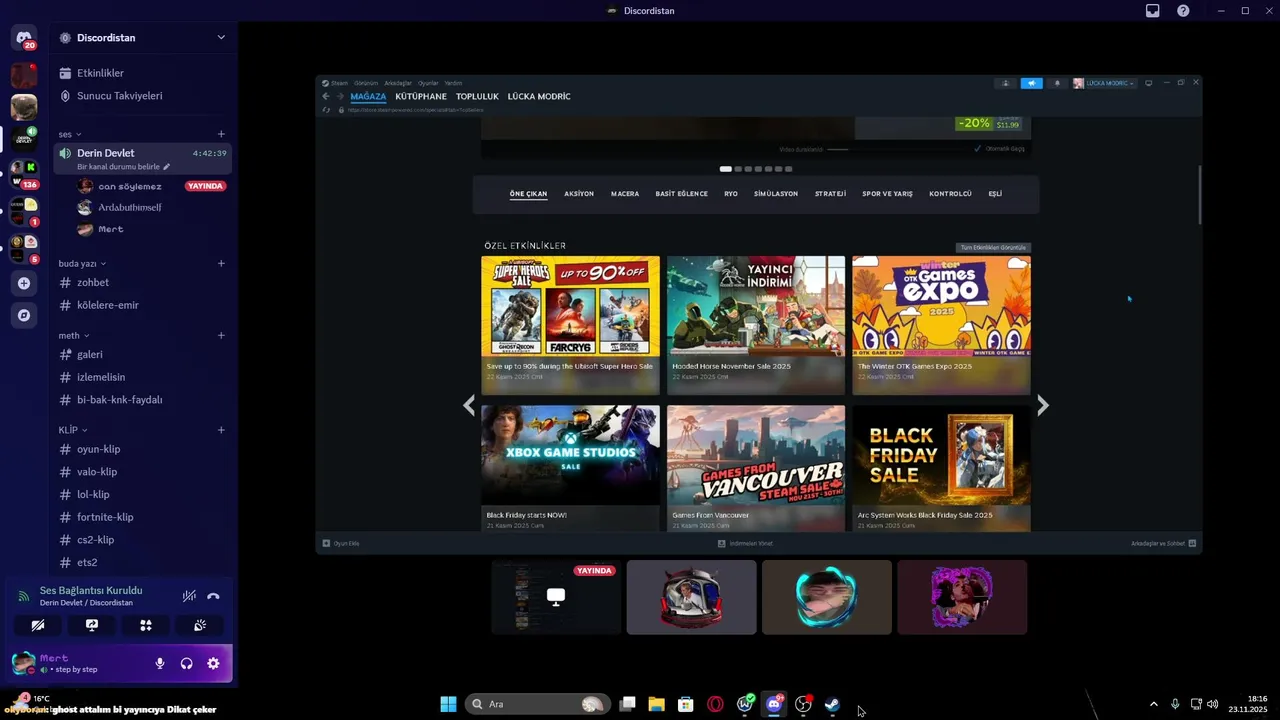Show next special events in Steam

point(1043,405)
